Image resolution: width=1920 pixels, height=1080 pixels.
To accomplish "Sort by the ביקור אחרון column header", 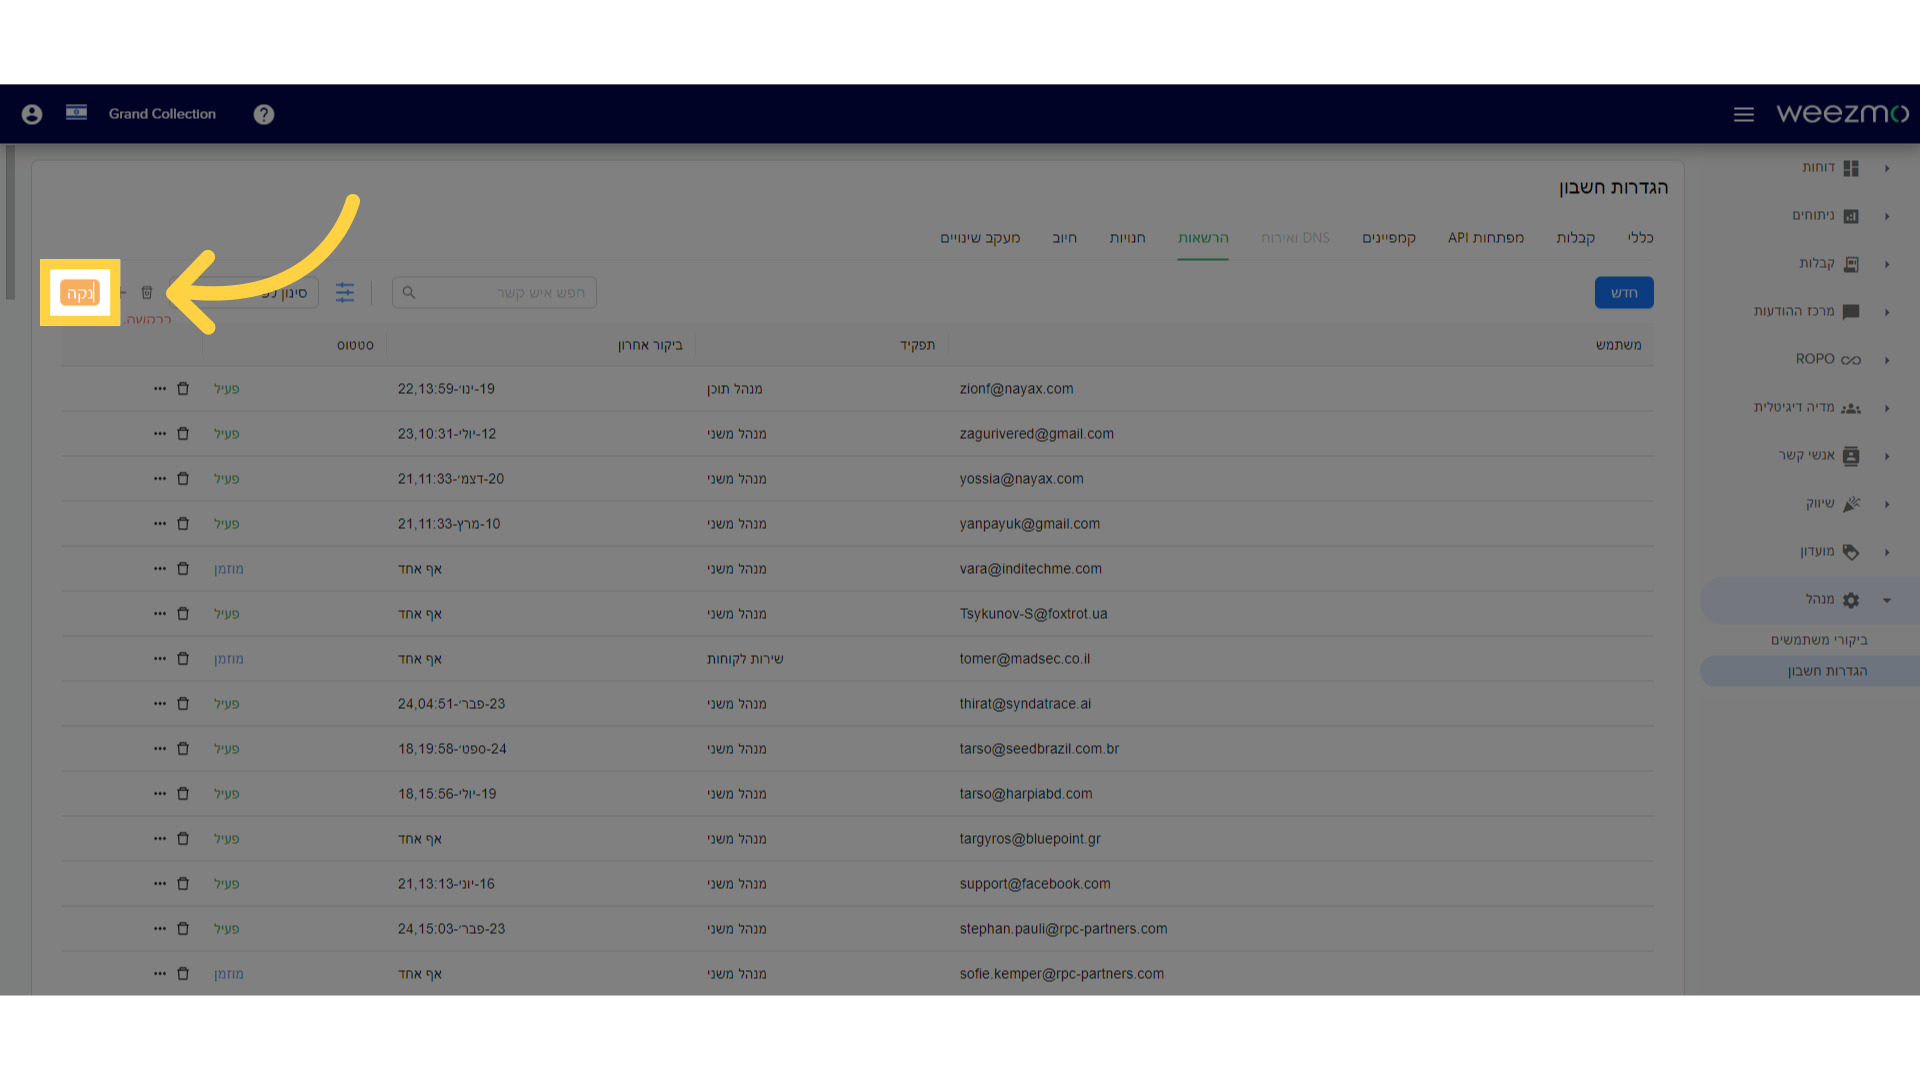I will pyautogui.click(x=650, y=345).
